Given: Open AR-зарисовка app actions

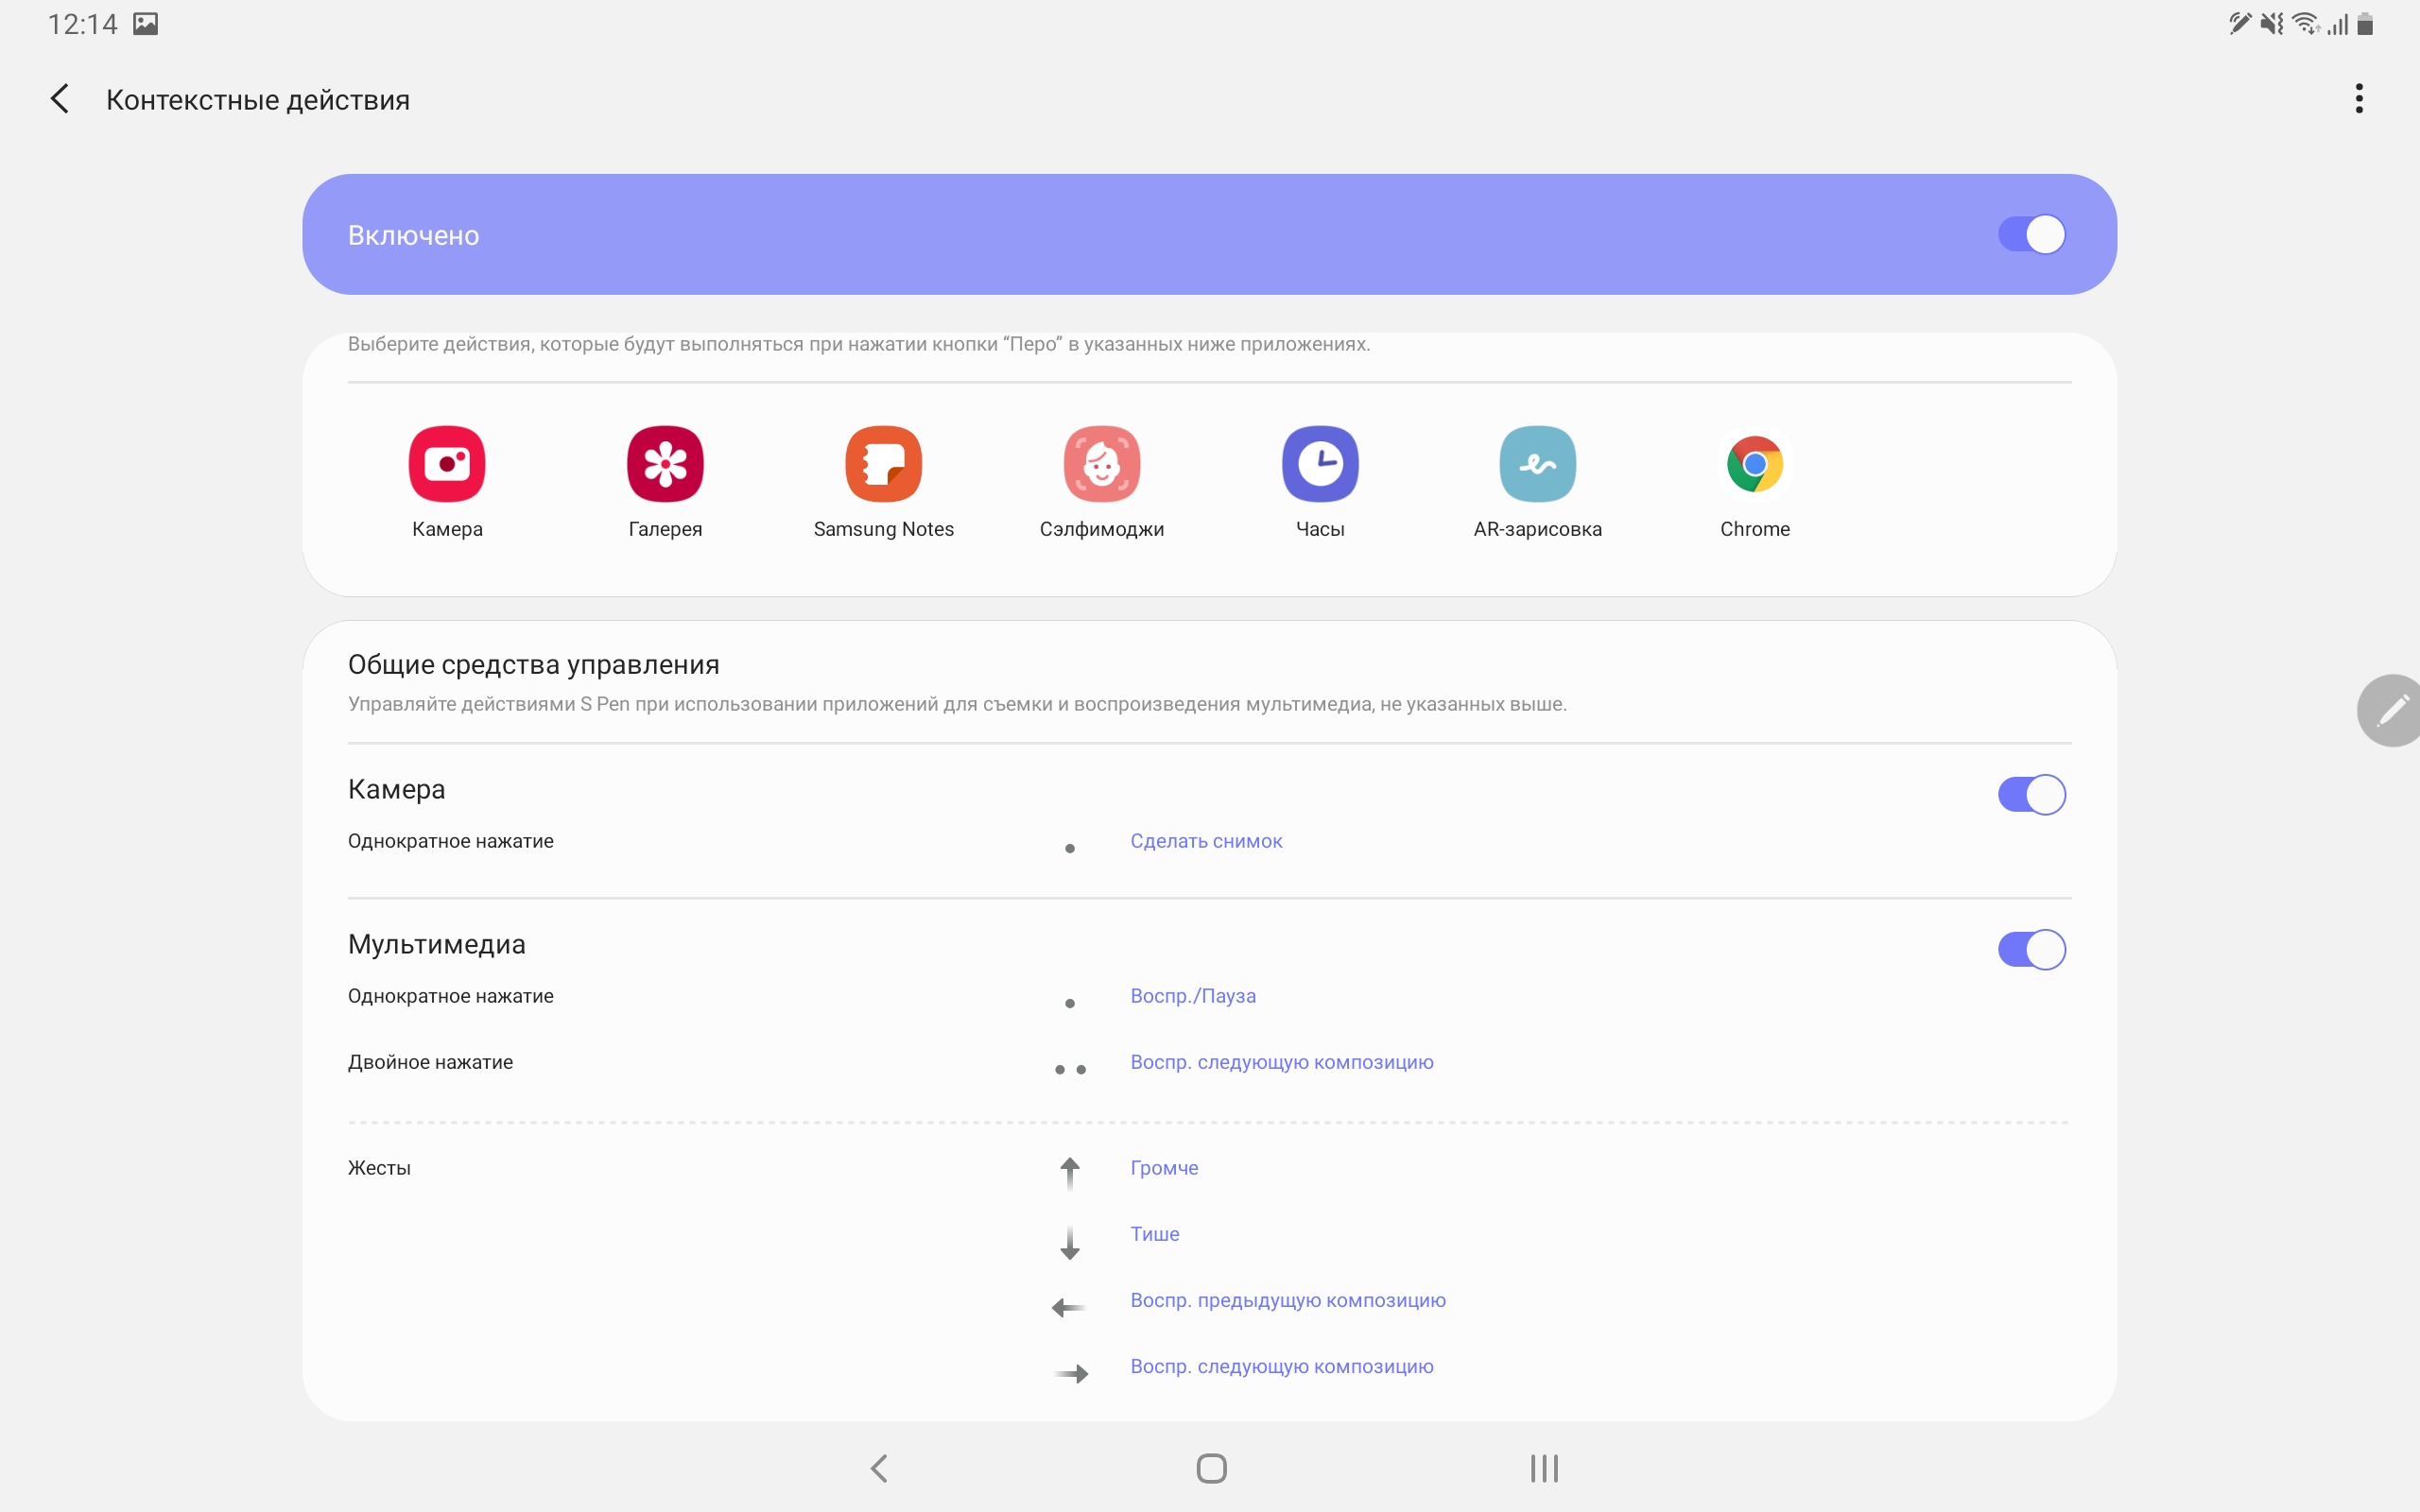Looking at the screenshot, I should 1537,464.
